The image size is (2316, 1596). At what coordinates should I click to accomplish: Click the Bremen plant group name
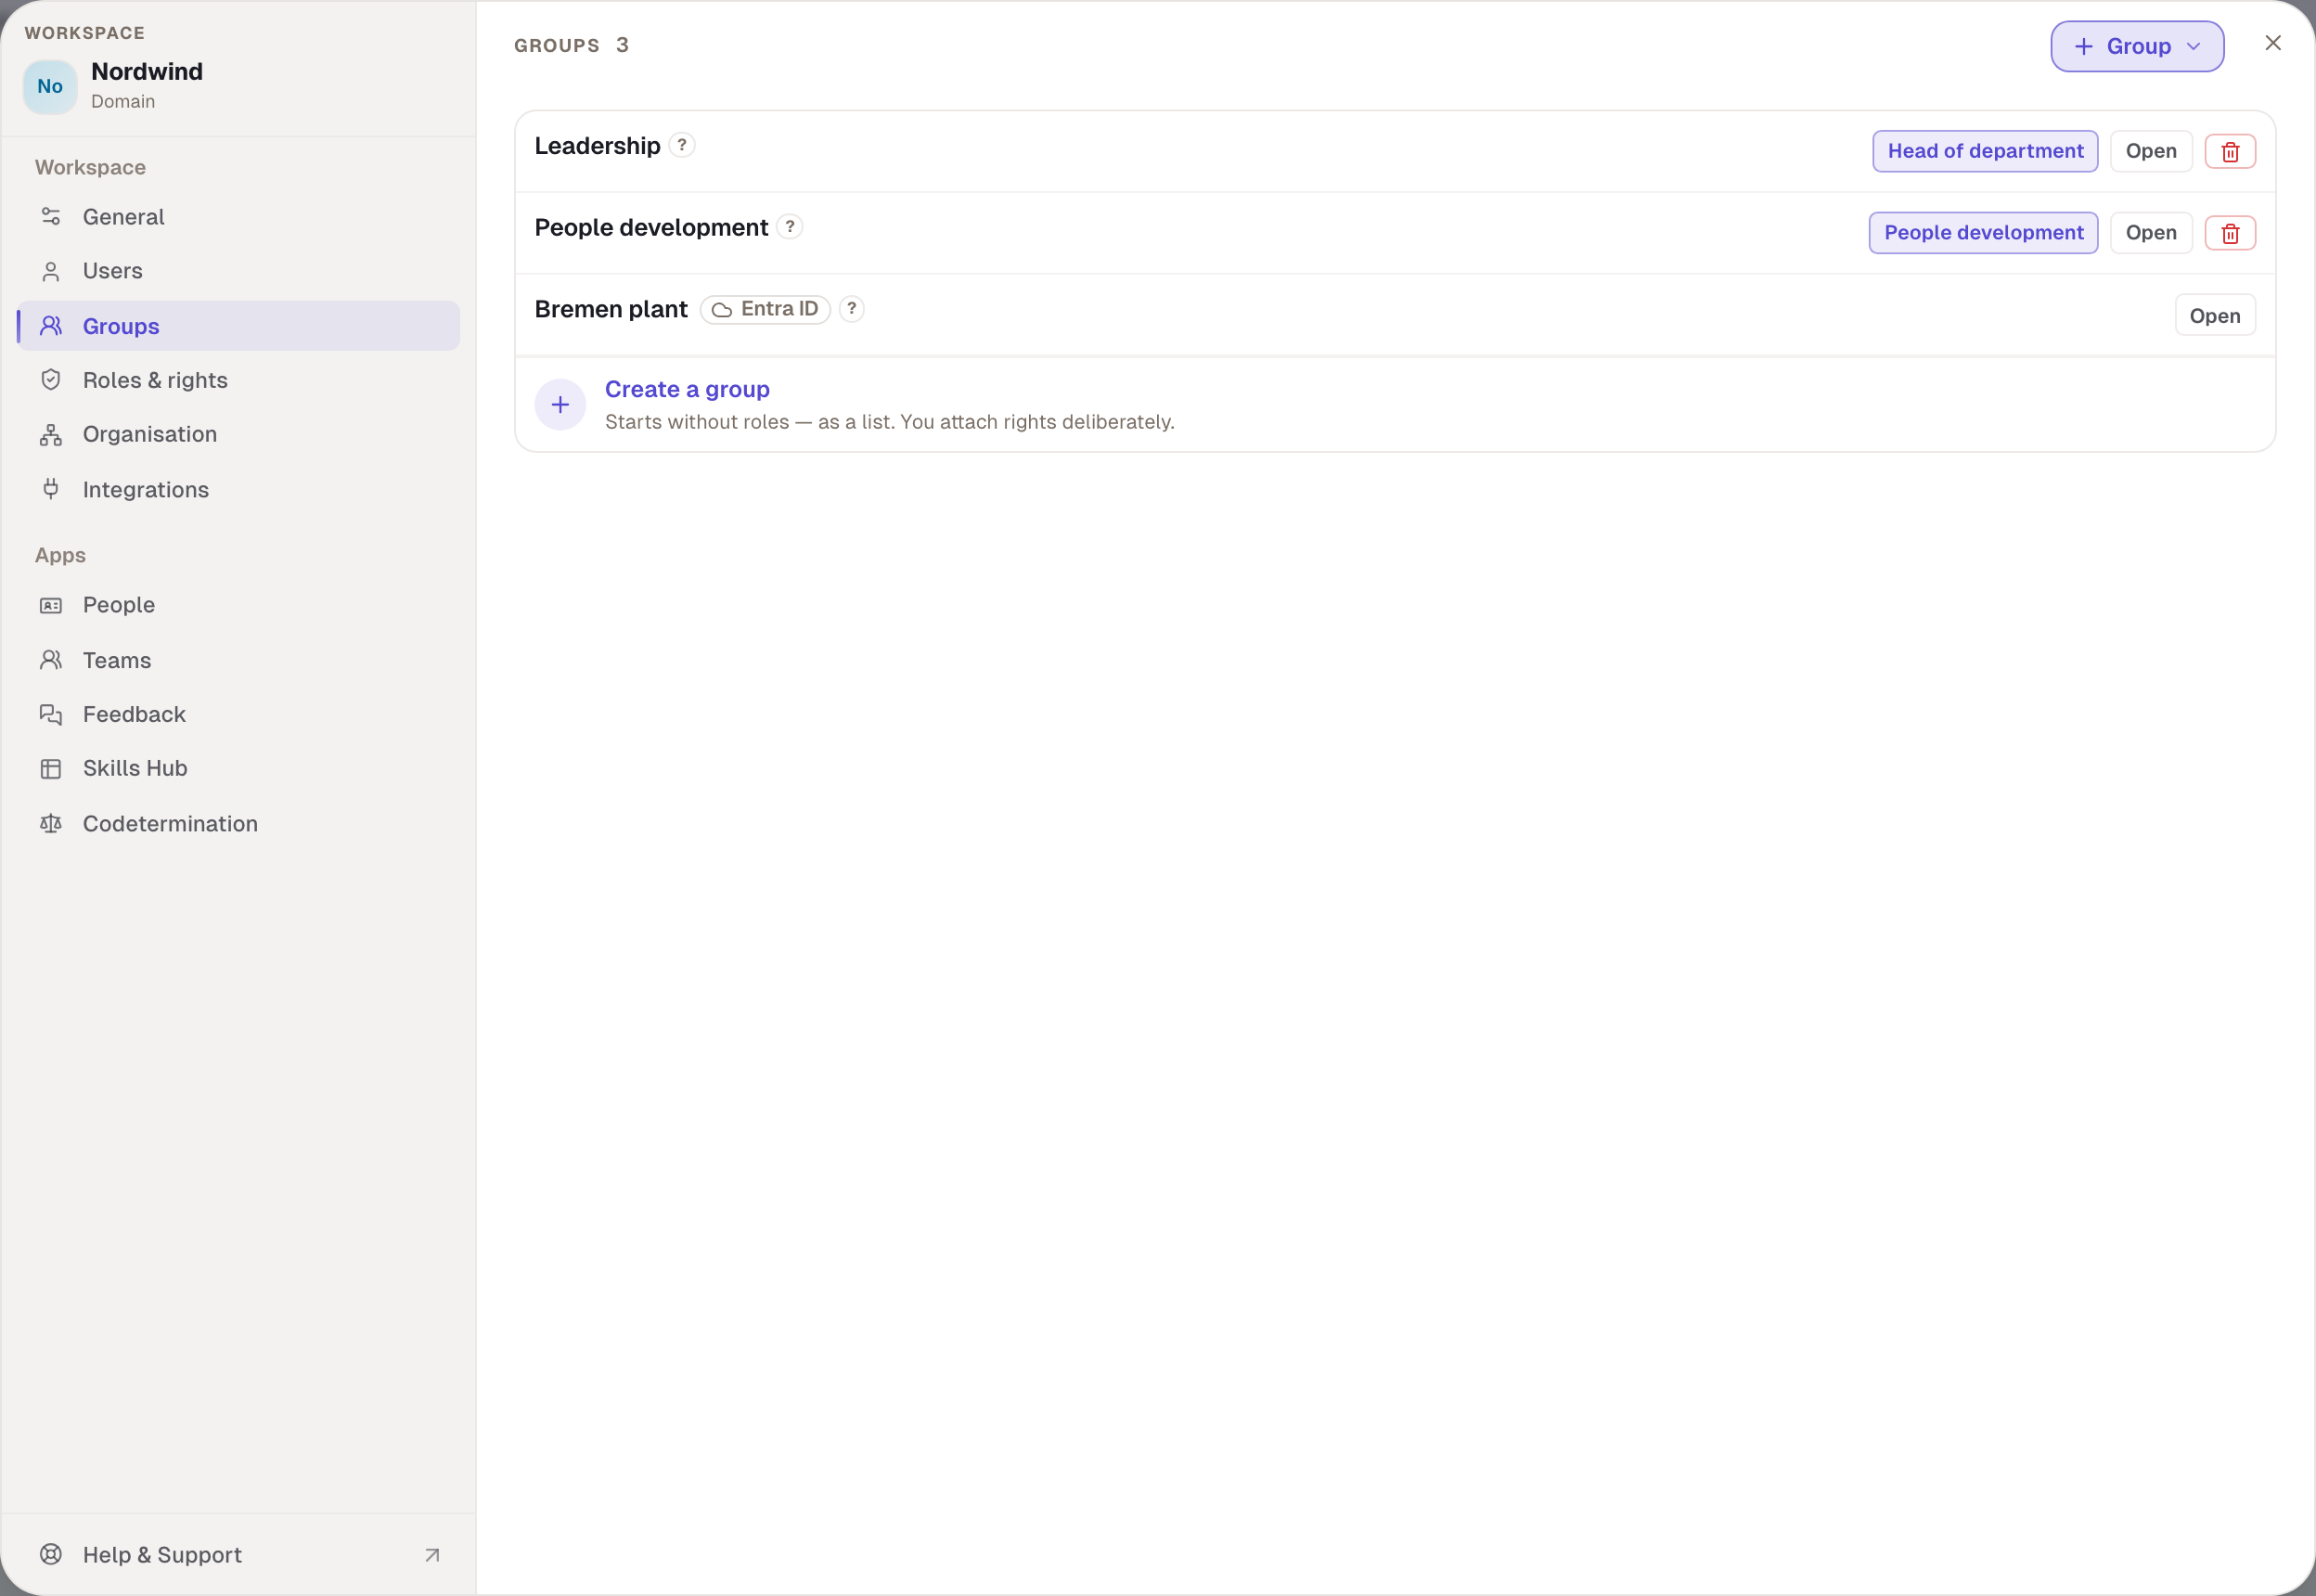(611, 309)
